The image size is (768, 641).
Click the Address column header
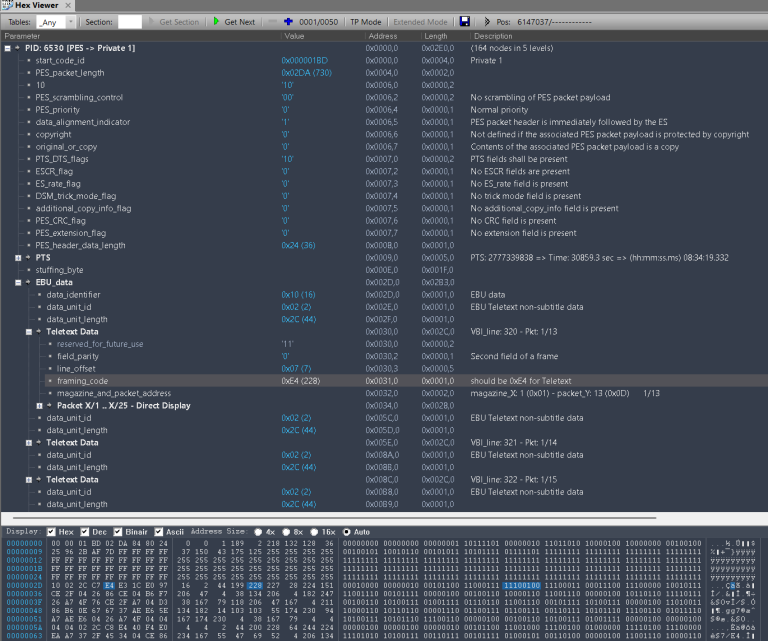click(x=383, y=36)
